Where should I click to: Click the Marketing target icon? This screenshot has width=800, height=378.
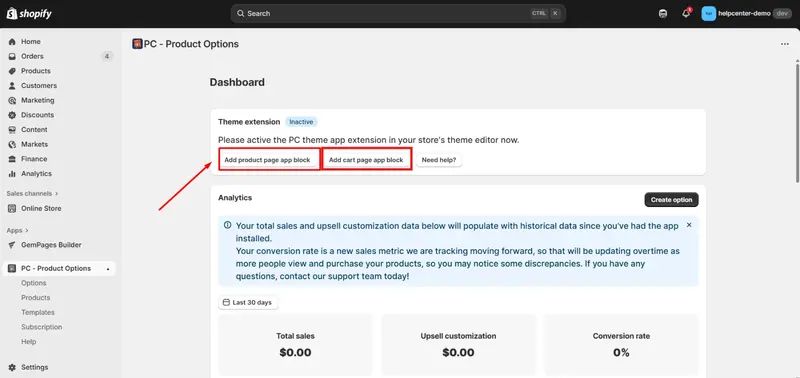(12, 100)
